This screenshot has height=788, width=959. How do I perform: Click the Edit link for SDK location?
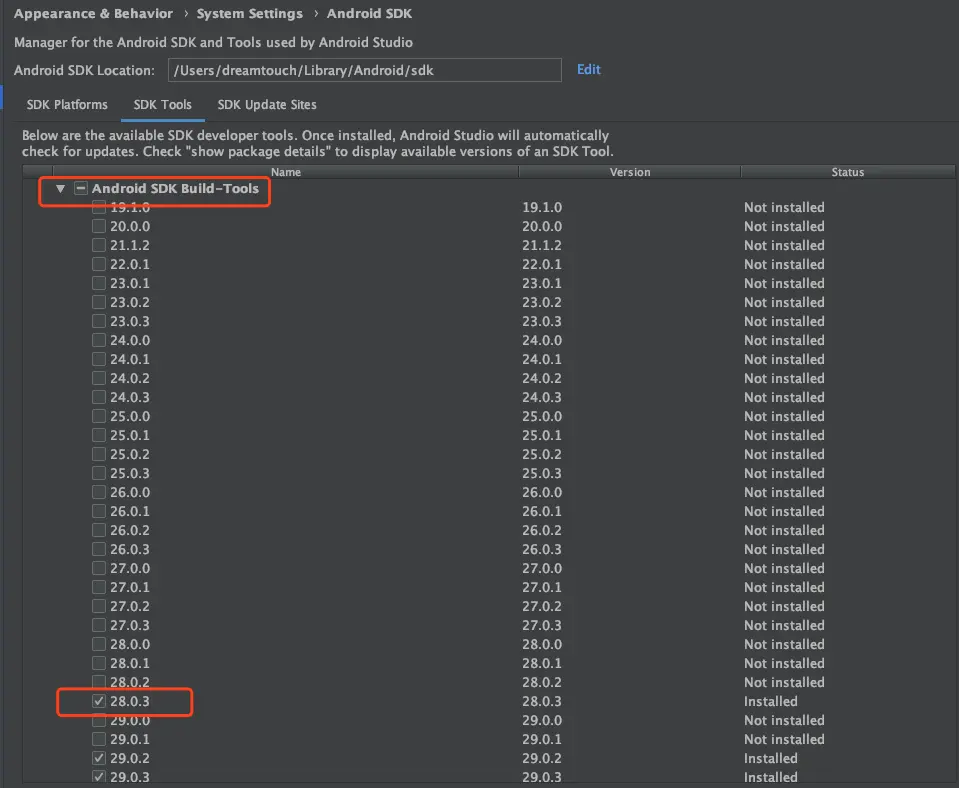588,69
